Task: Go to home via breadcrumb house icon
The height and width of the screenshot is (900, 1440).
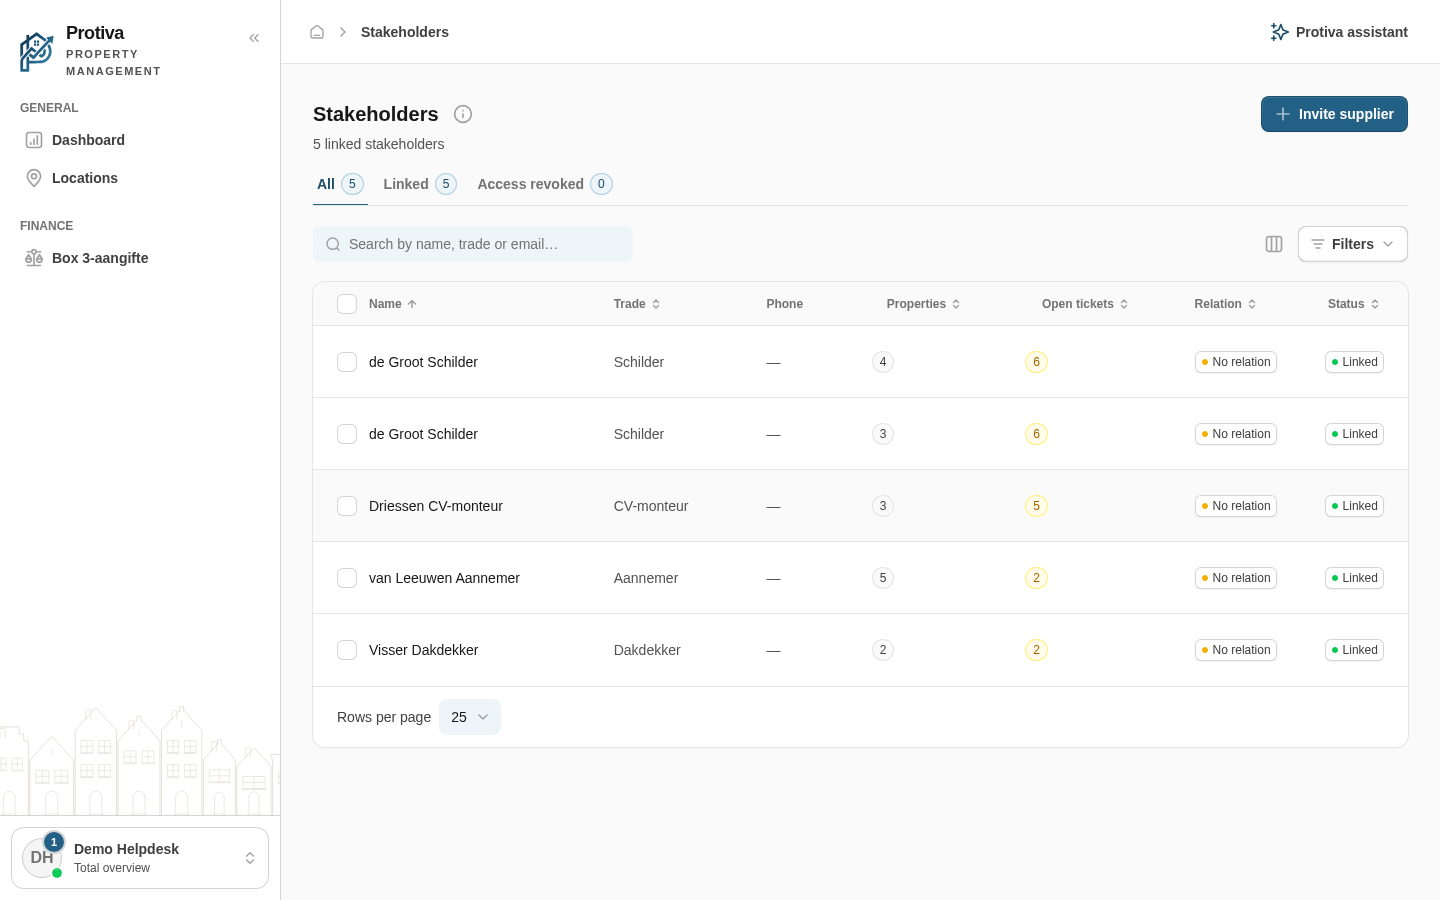Action: (317, 32)
